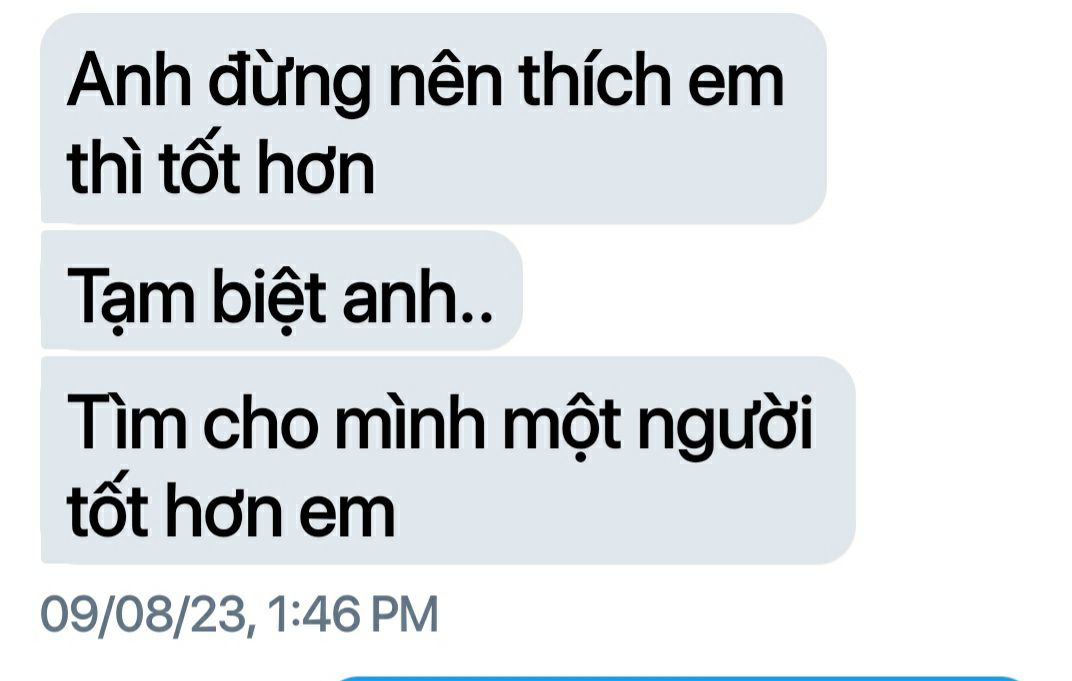Tap the blue sent message bubble at bottom
This screenshot has height=681, width=1072.
click(678, 678)
